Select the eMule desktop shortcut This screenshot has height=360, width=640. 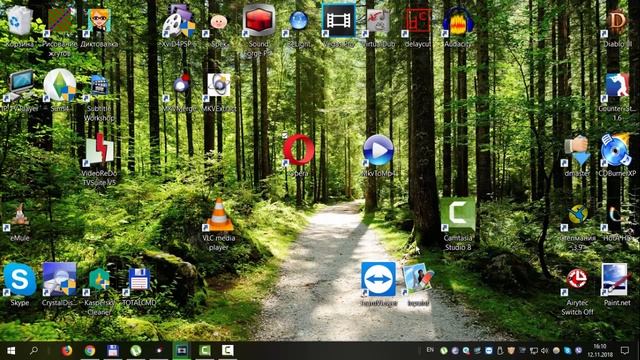coord(19,216)
